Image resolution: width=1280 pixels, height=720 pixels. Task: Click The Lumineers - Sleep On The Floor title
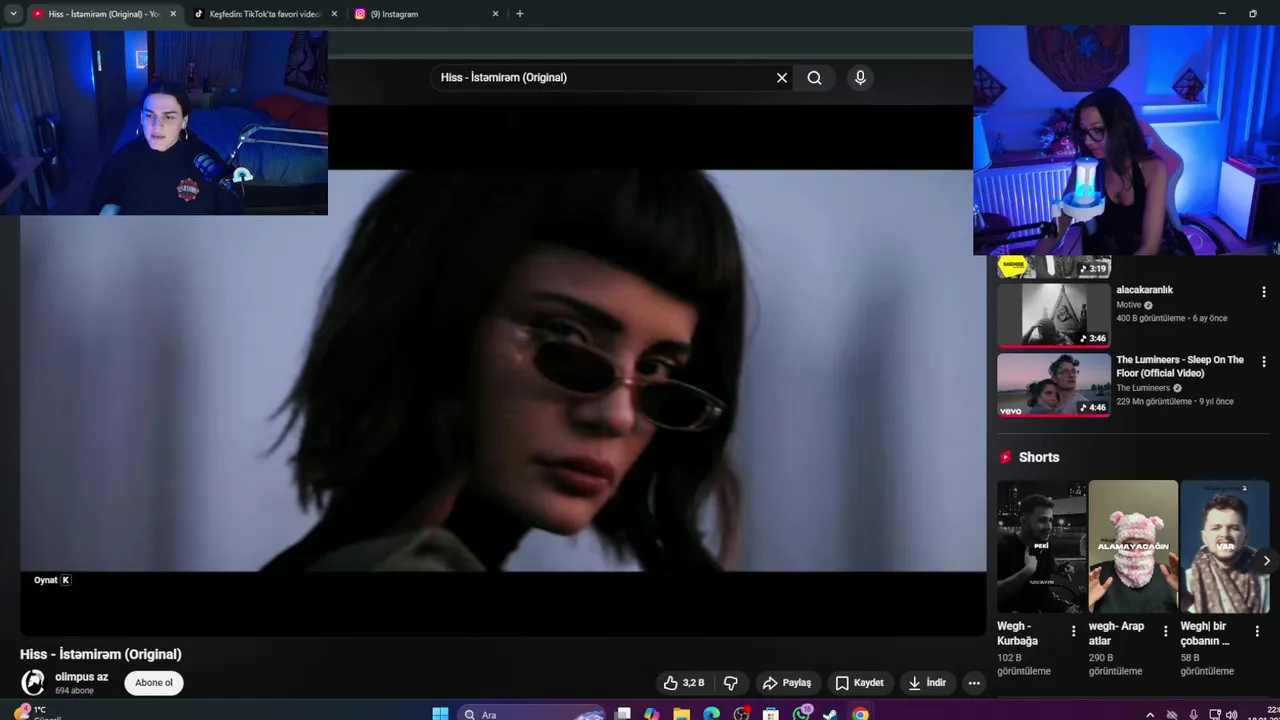pyautogui.click(x=1180, y=366)
